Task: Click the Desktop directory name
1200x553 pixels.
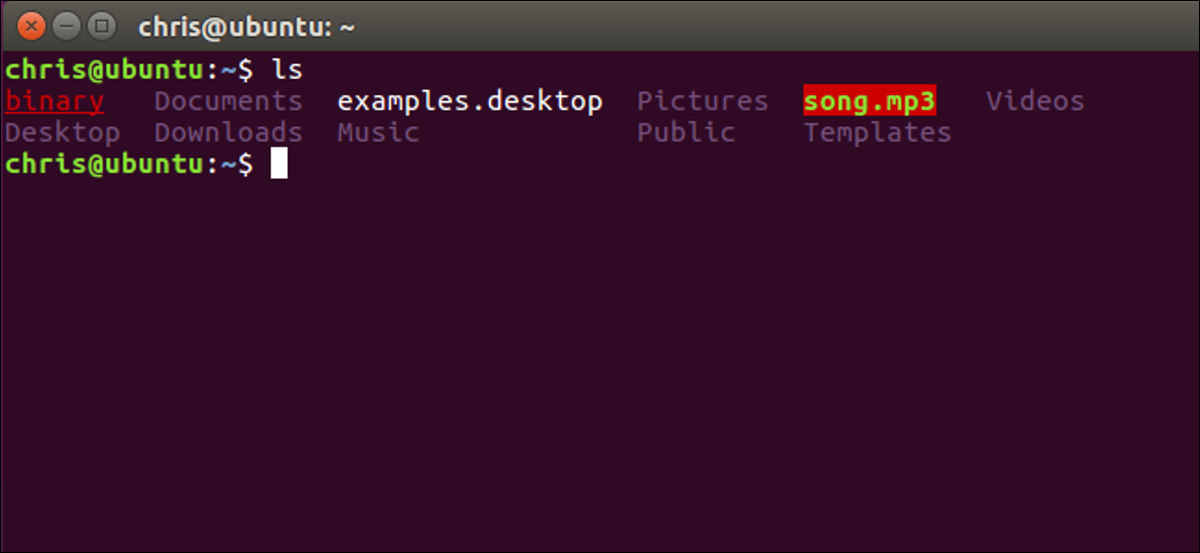Action: [62, 133]
